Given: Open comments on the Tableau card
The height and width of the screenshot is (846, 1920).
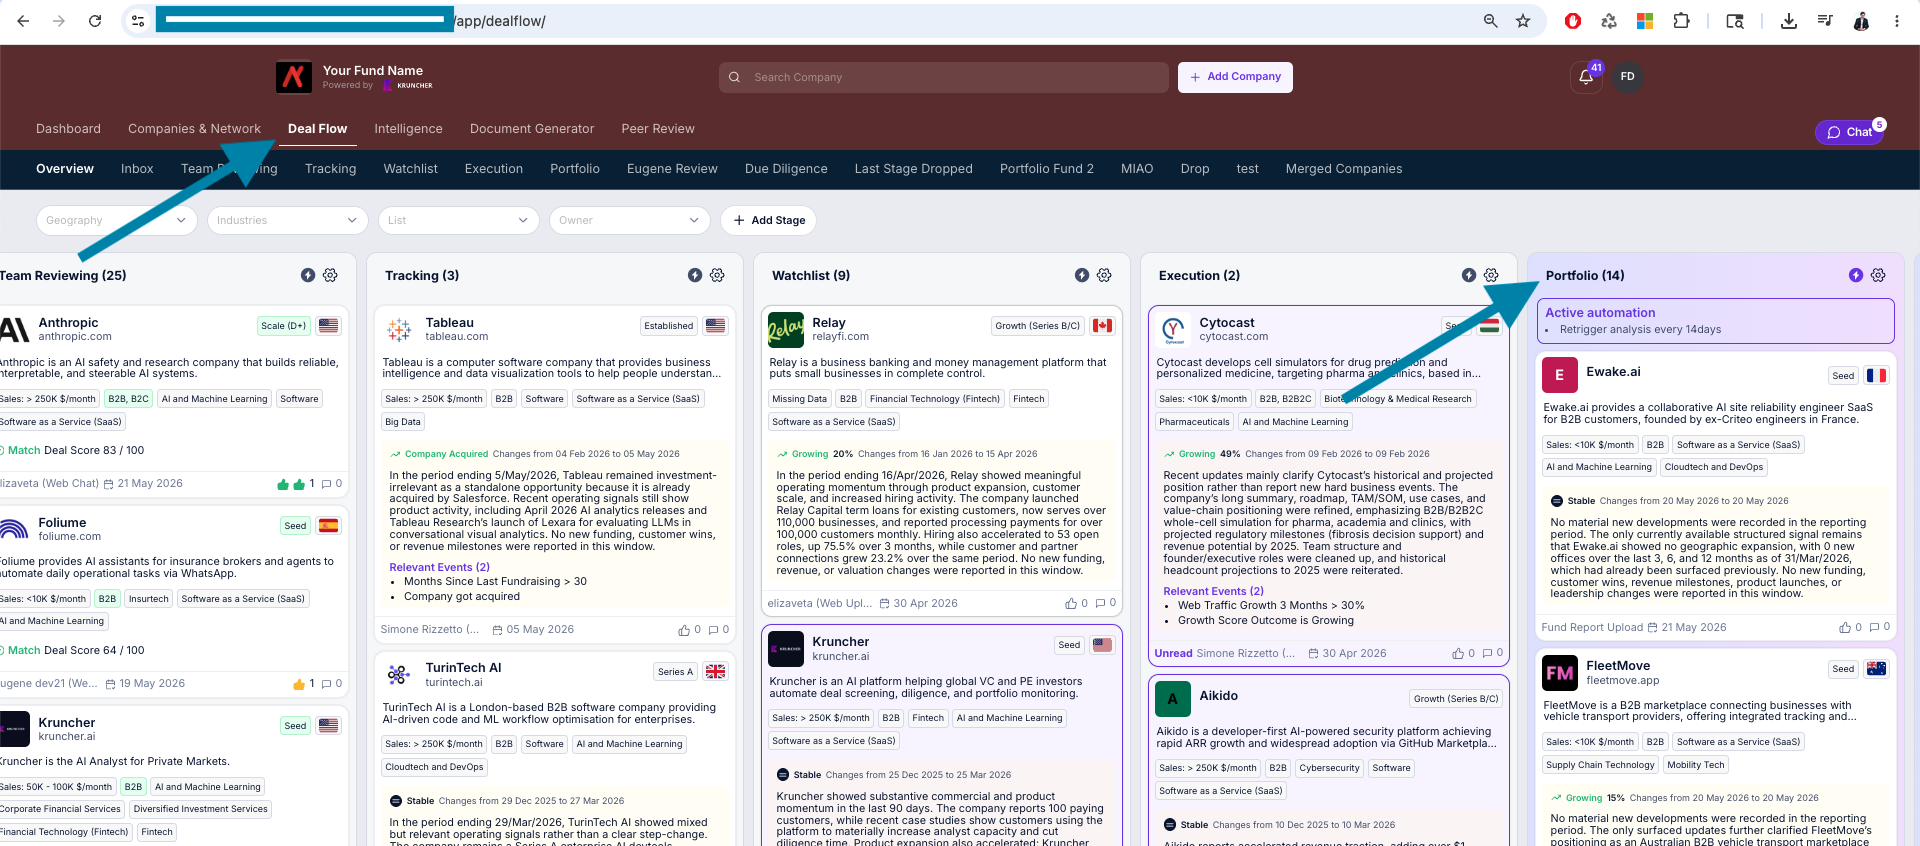Looking at the screenshot, I should coord(713,630).
